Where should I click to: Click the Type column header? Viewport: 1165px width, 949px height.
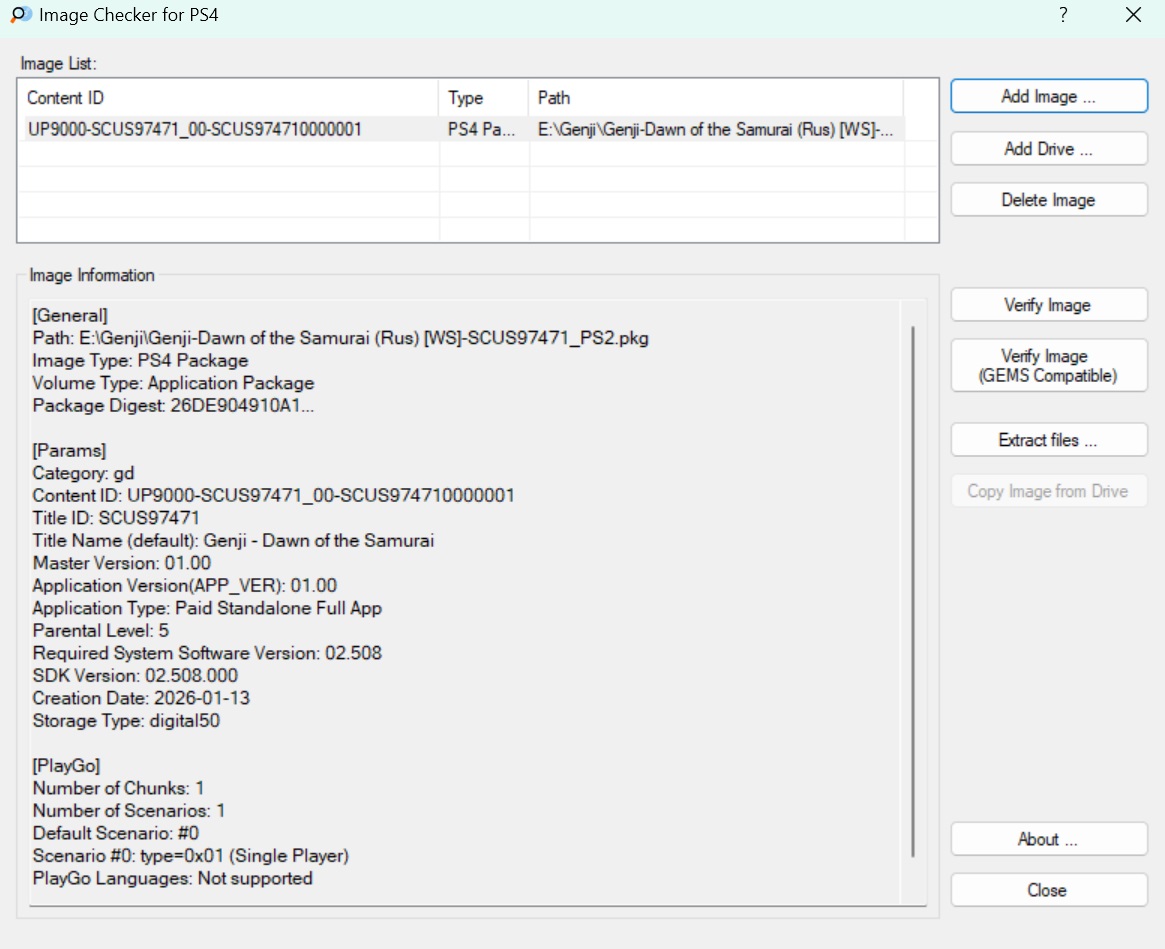483,98
